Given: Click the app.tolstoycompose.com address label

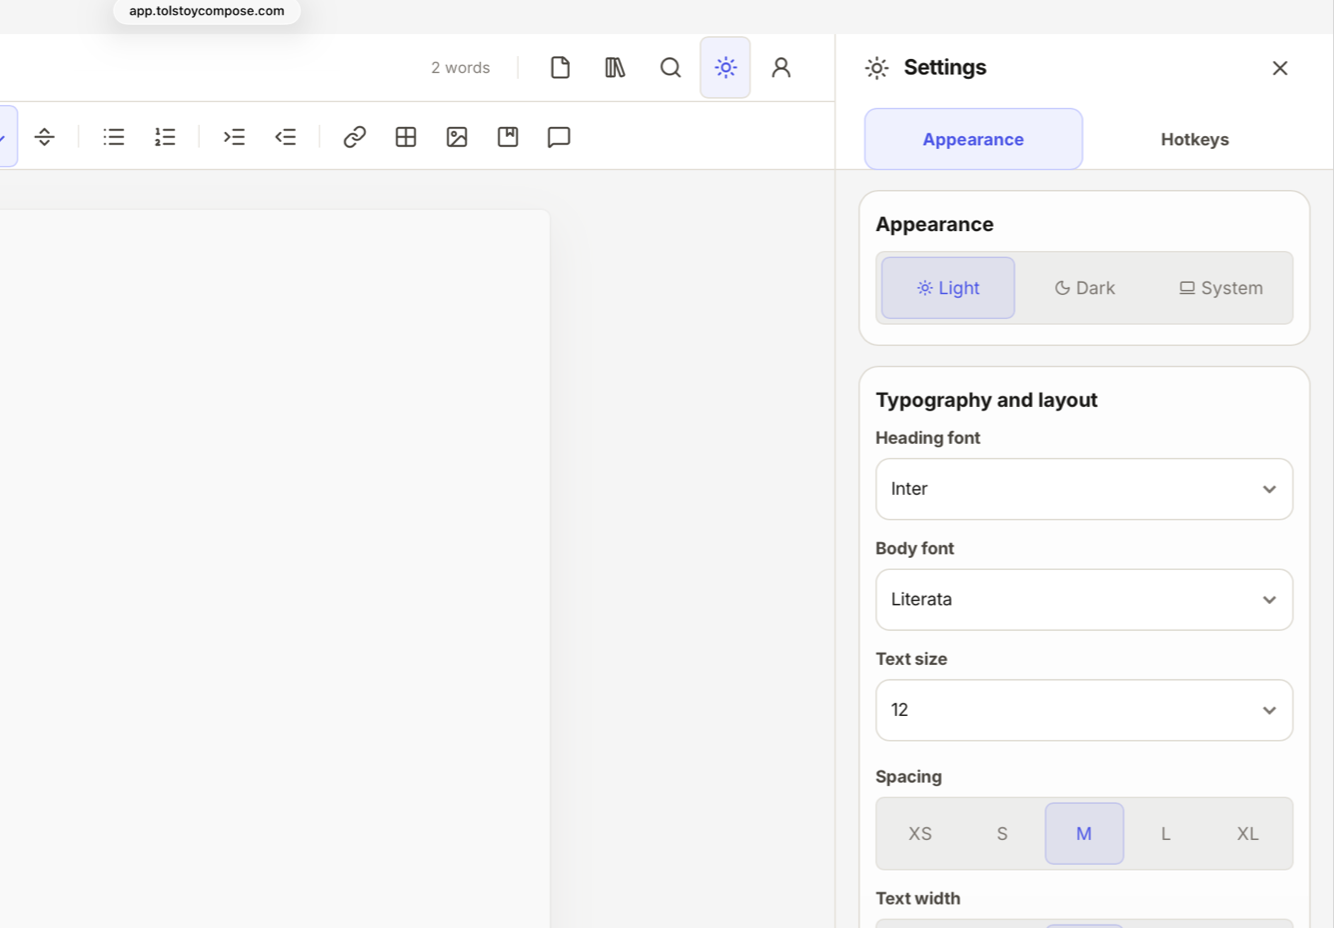Looking at the screenshot, I should 207,11.
